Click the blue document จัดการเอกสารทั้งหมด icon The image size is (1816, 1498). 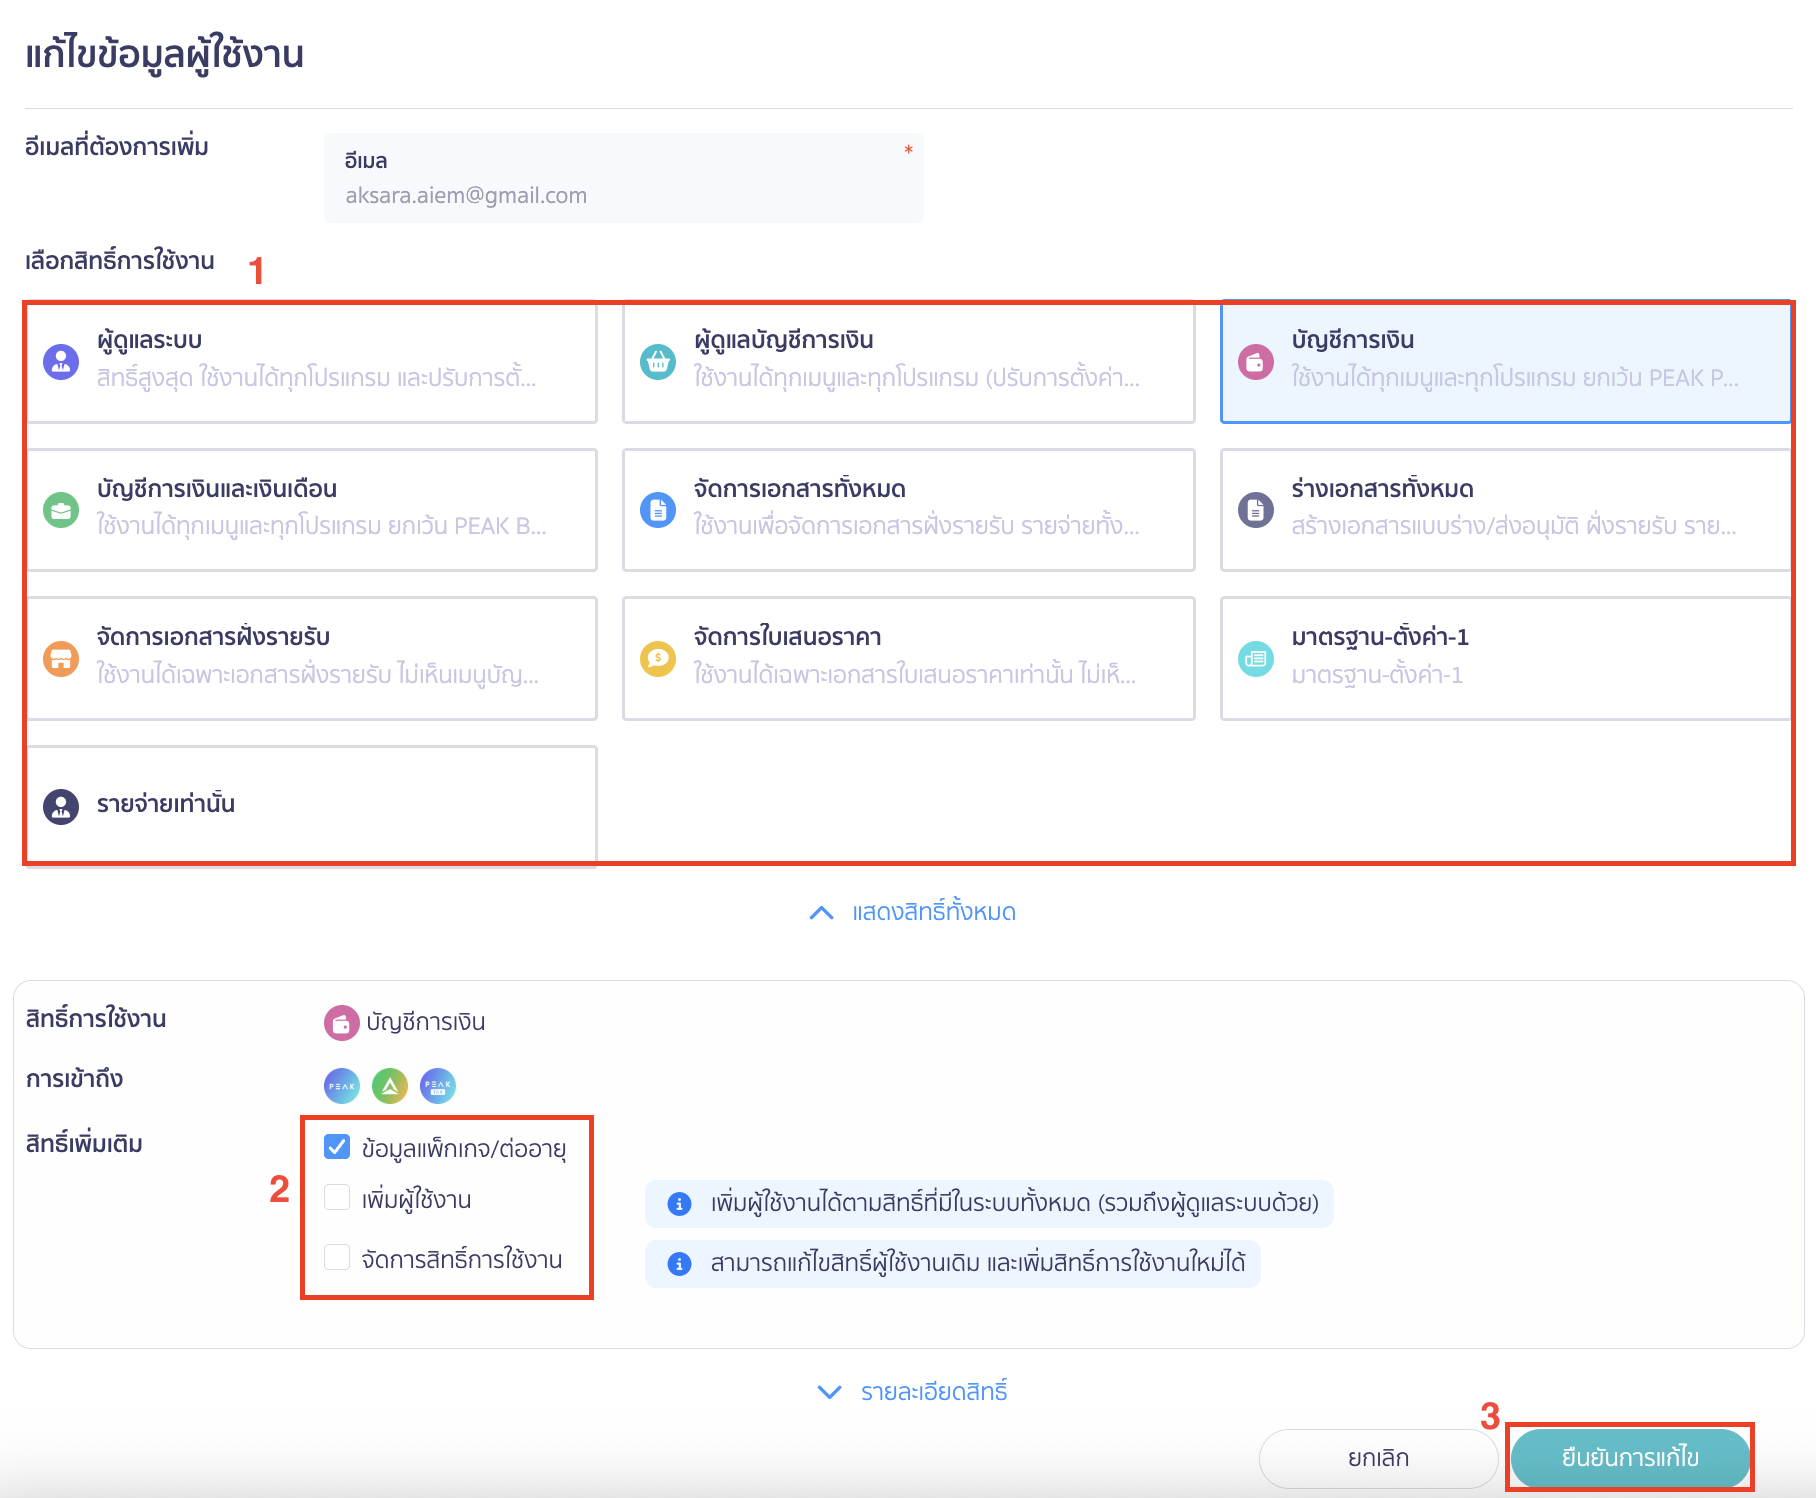pyautogui.click(x=658, y=510)
